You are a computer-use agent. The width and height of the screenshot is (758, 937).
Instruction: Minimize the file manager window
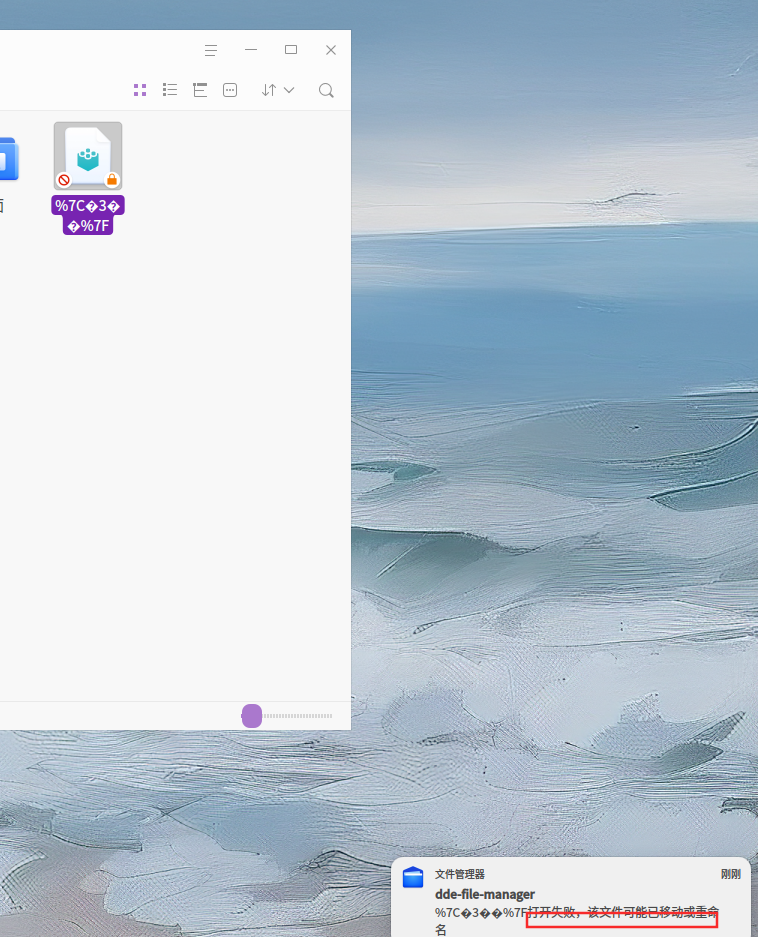coord(251,50)
